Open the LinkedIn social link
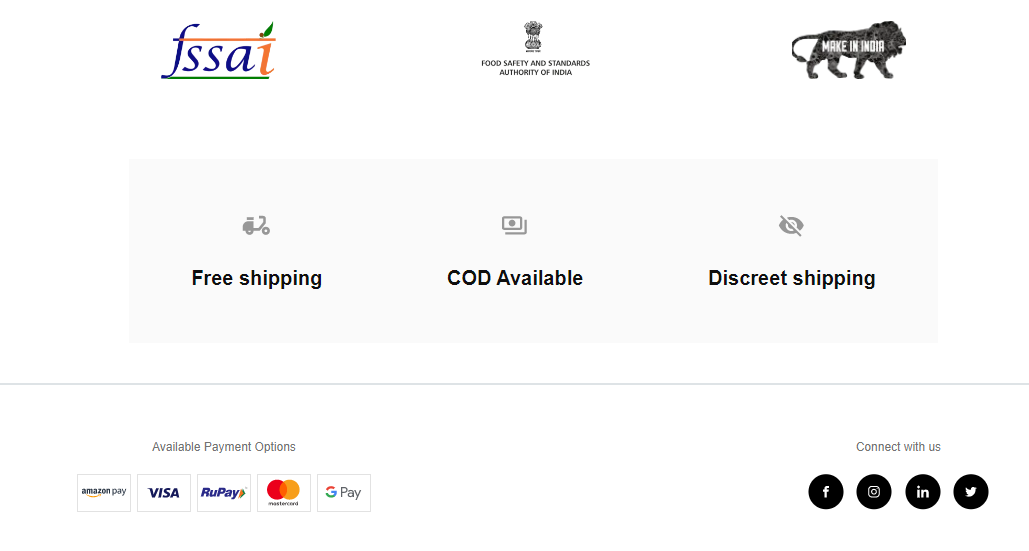 click(923, 492)
